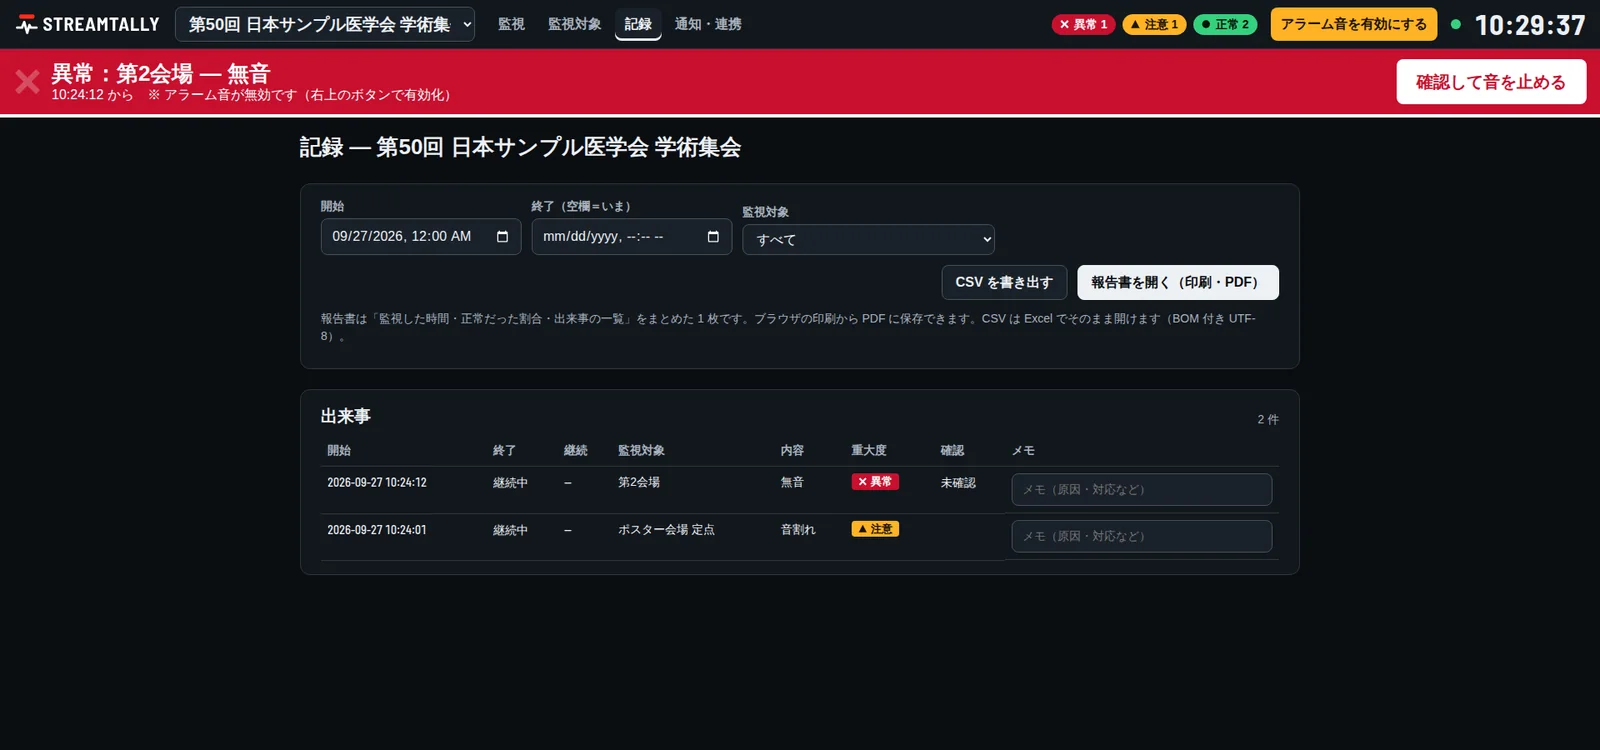Focus the 開始 datetime input field

pyautogui.click(x=421, y=237)
